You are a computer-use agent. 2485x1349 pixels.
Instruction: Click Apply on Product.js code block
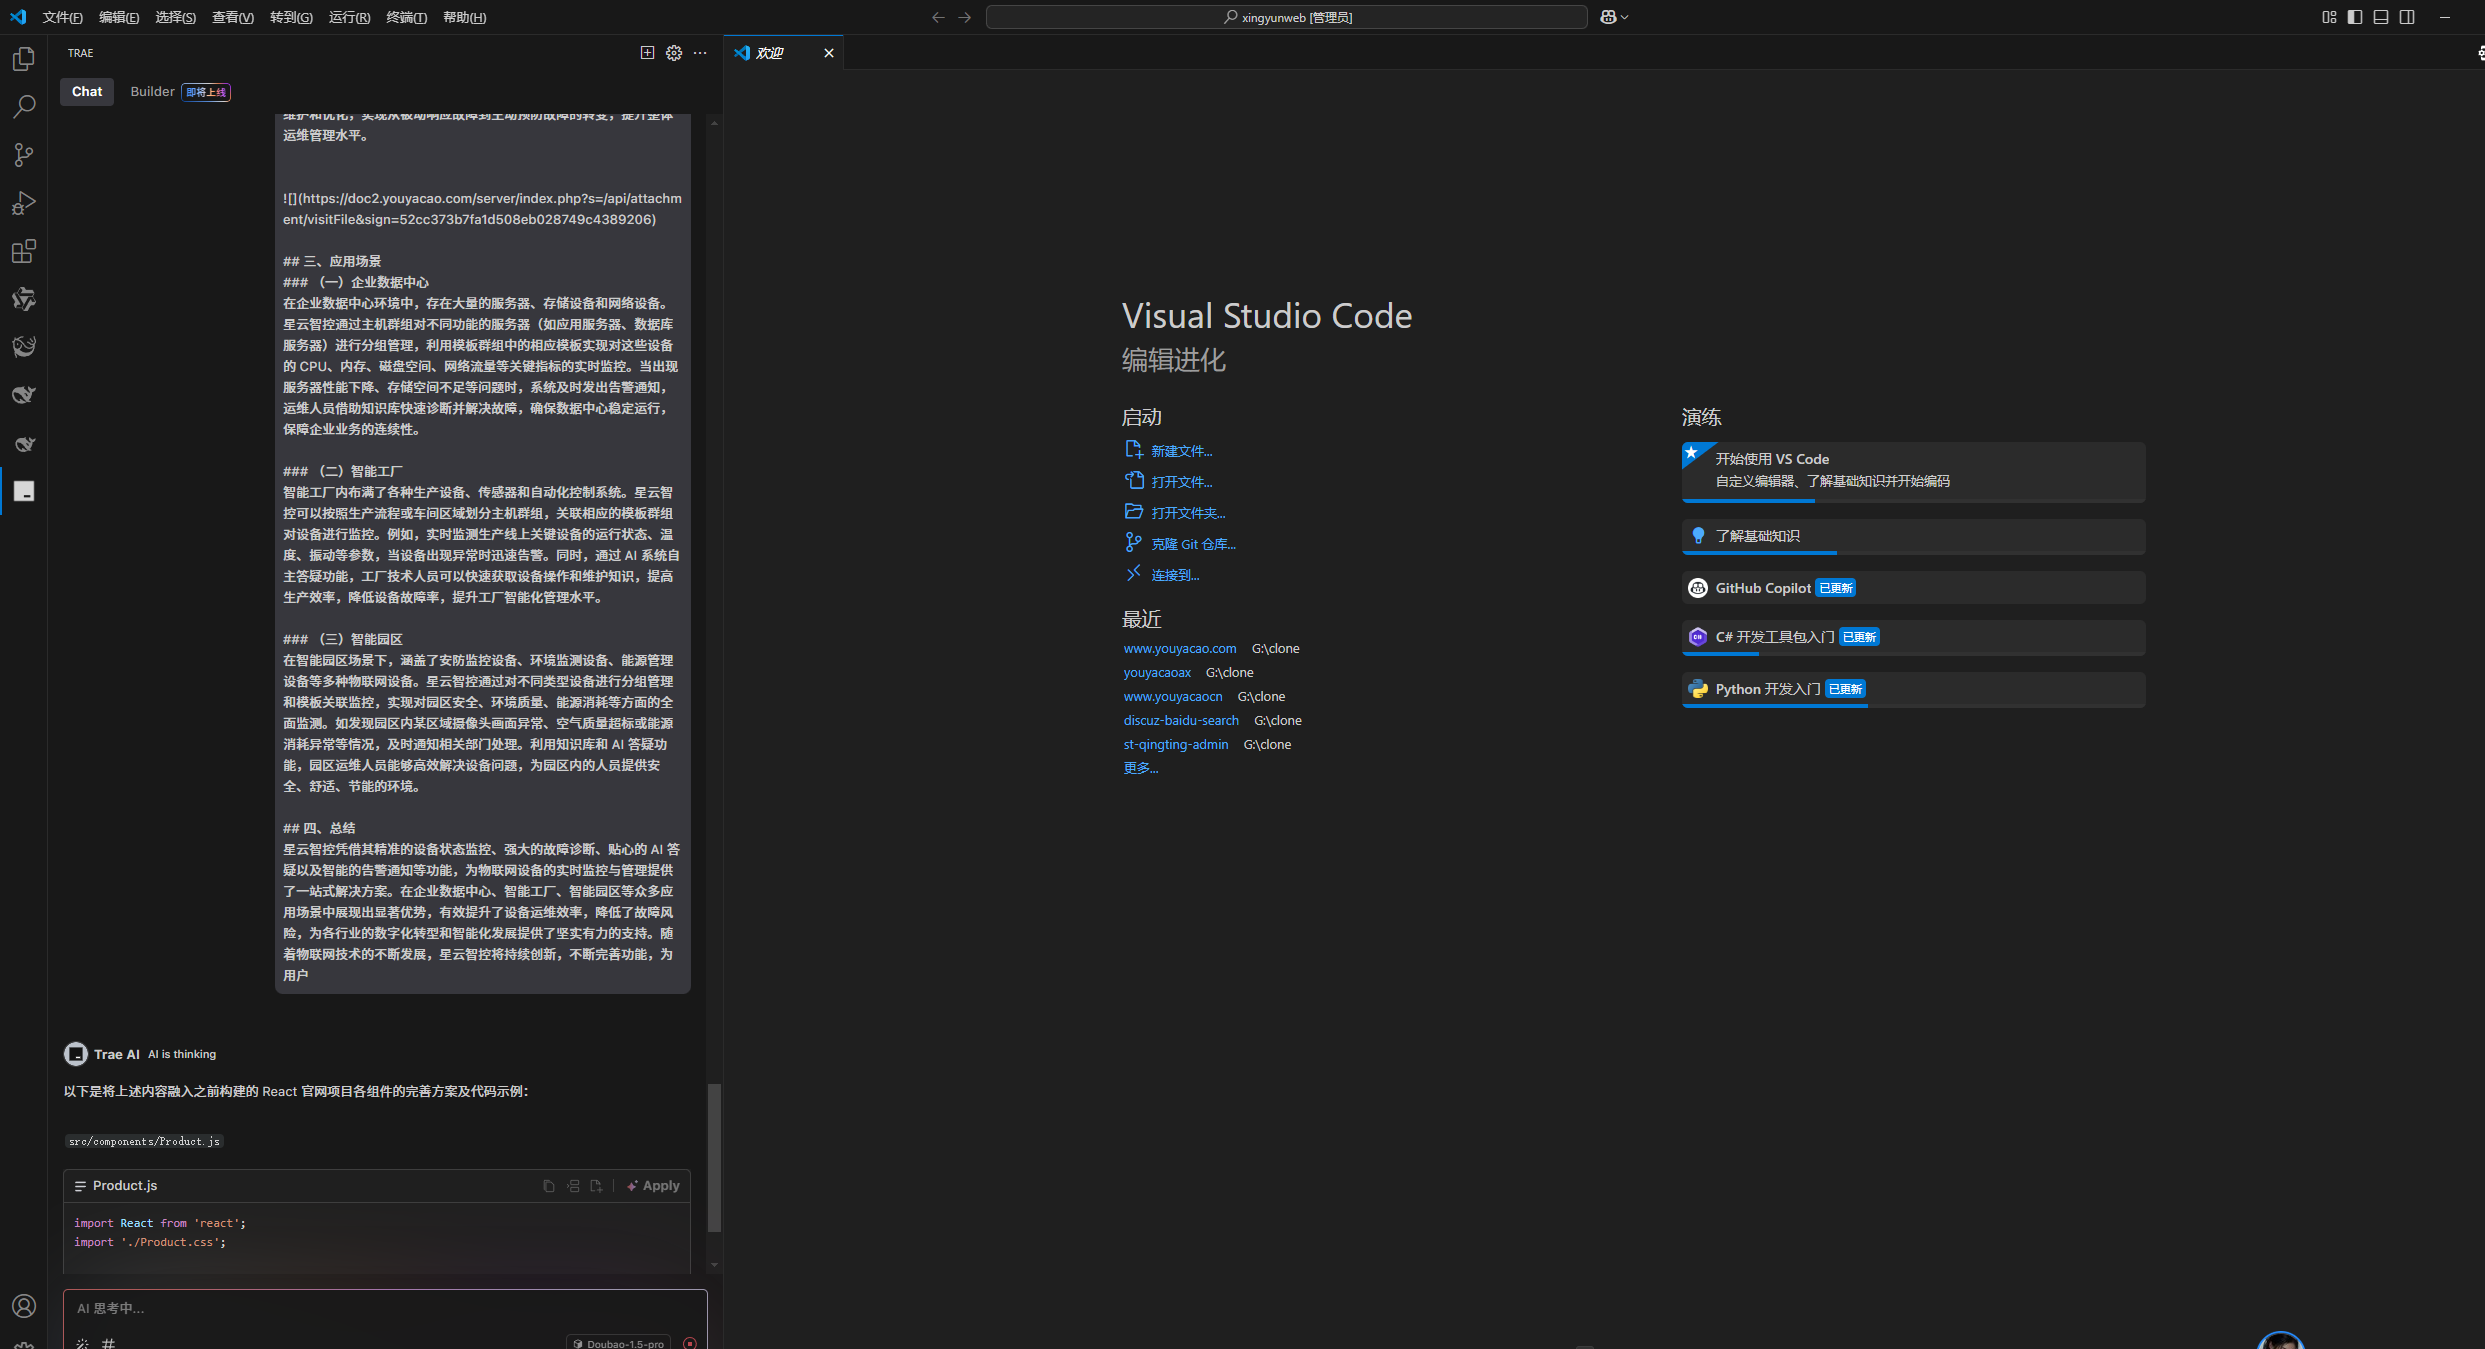[653, 1186]
